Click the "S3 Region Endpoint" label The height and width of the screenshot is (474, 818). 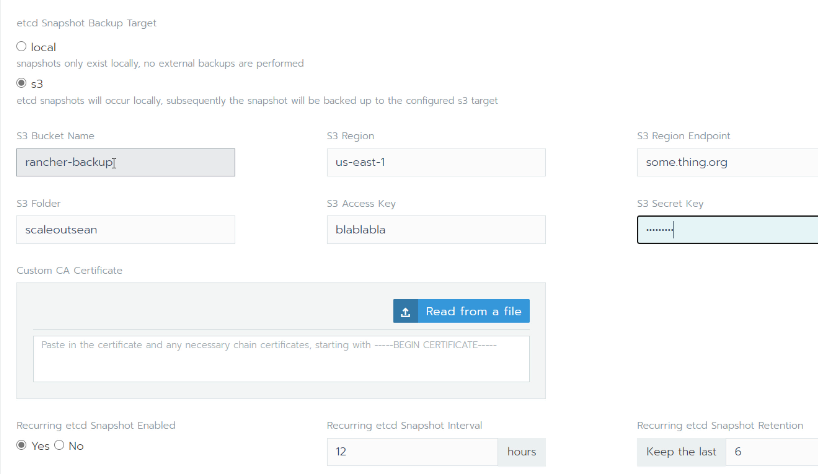point(683,136)
